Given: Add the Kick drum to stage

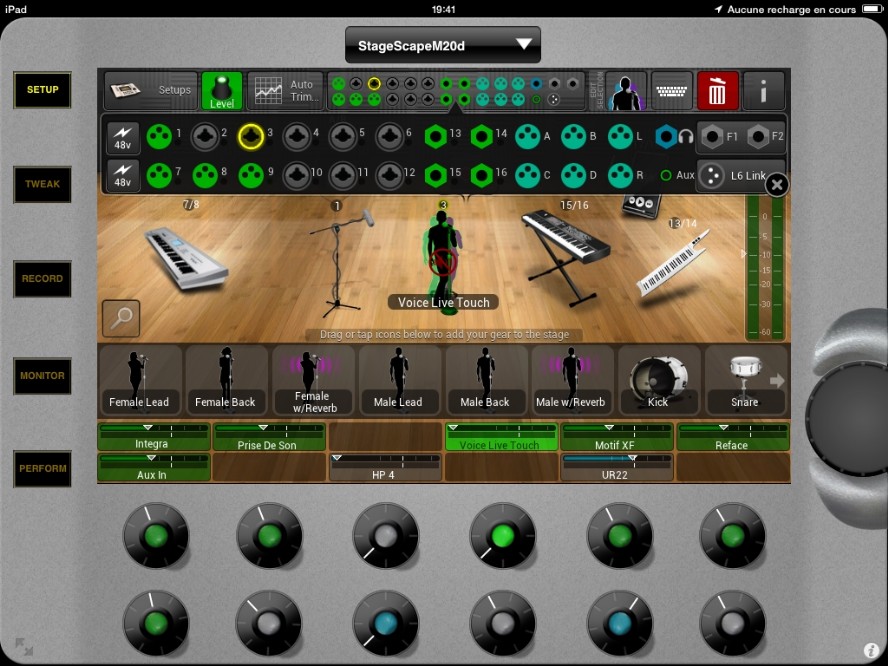Looking at the screenshot, I should point(658,380).
